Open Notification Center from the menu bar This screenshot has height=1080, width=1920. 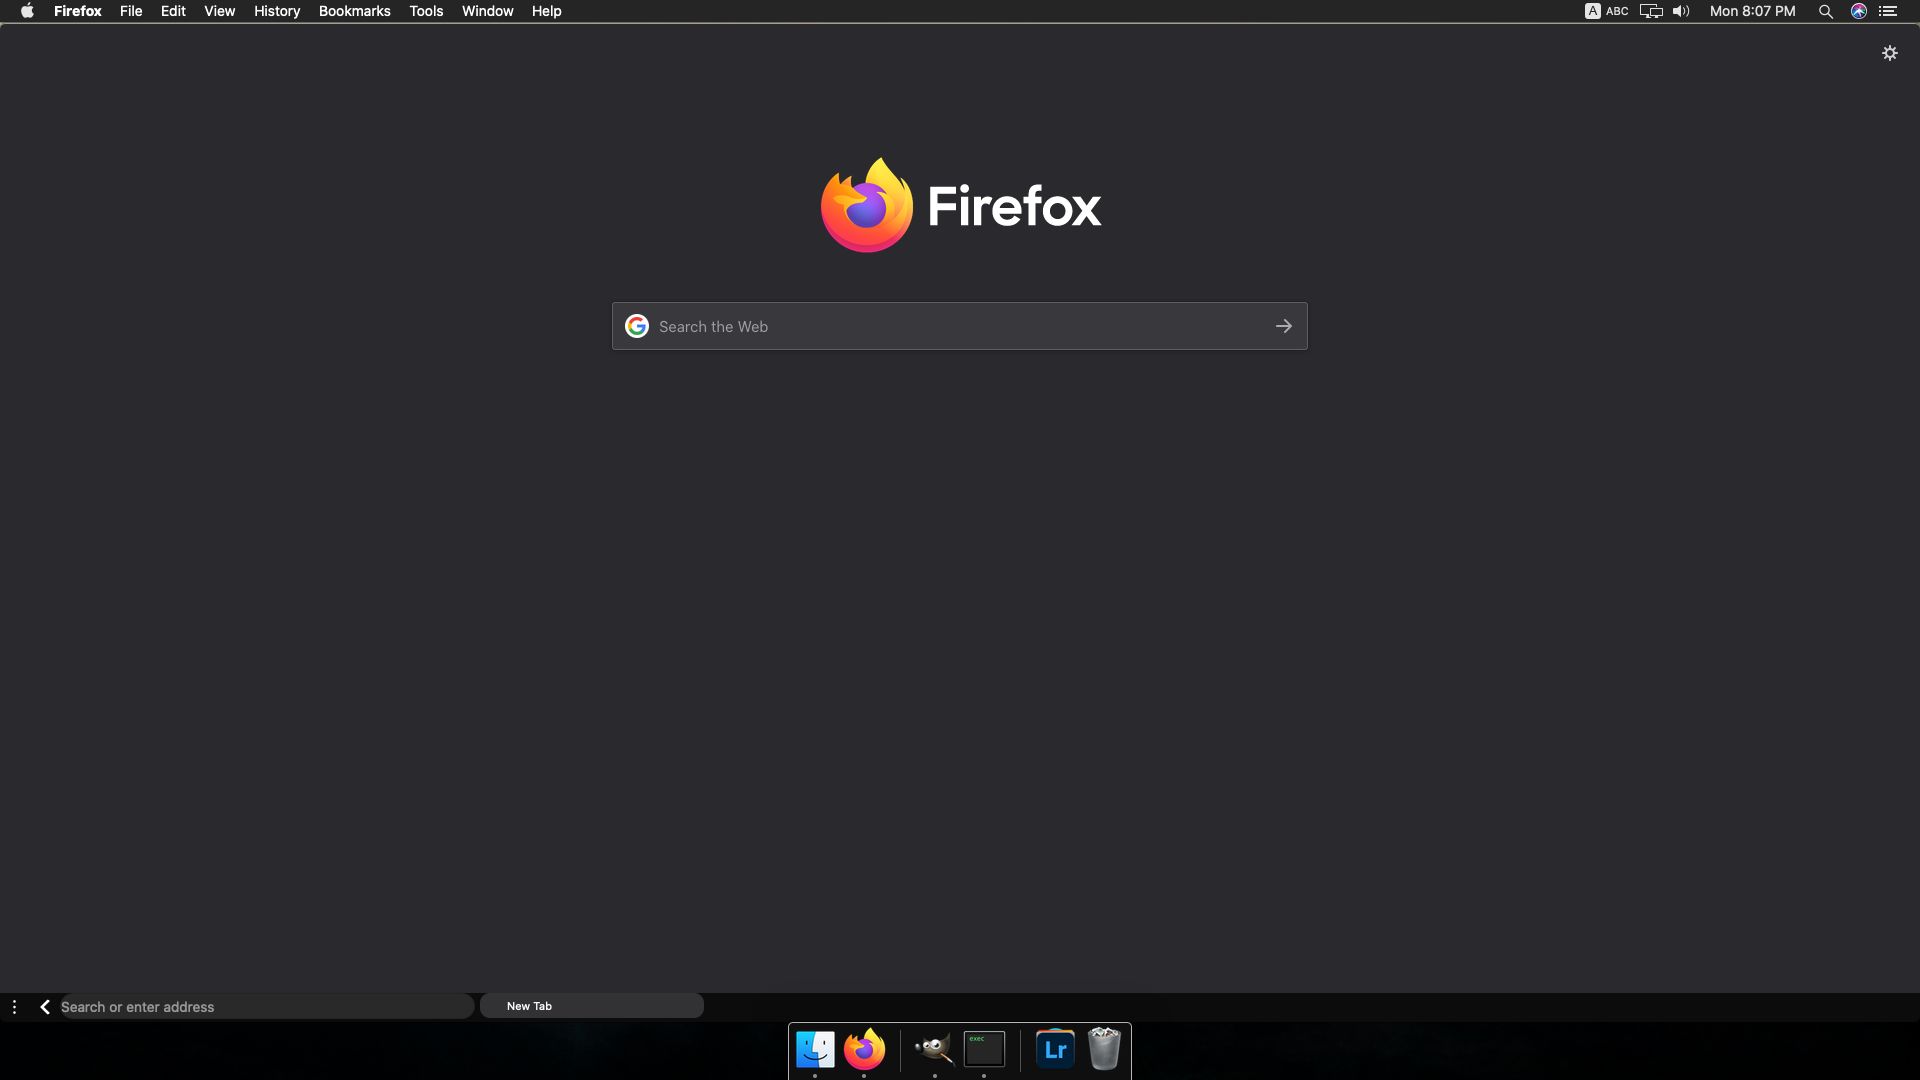pos(1889,11)
